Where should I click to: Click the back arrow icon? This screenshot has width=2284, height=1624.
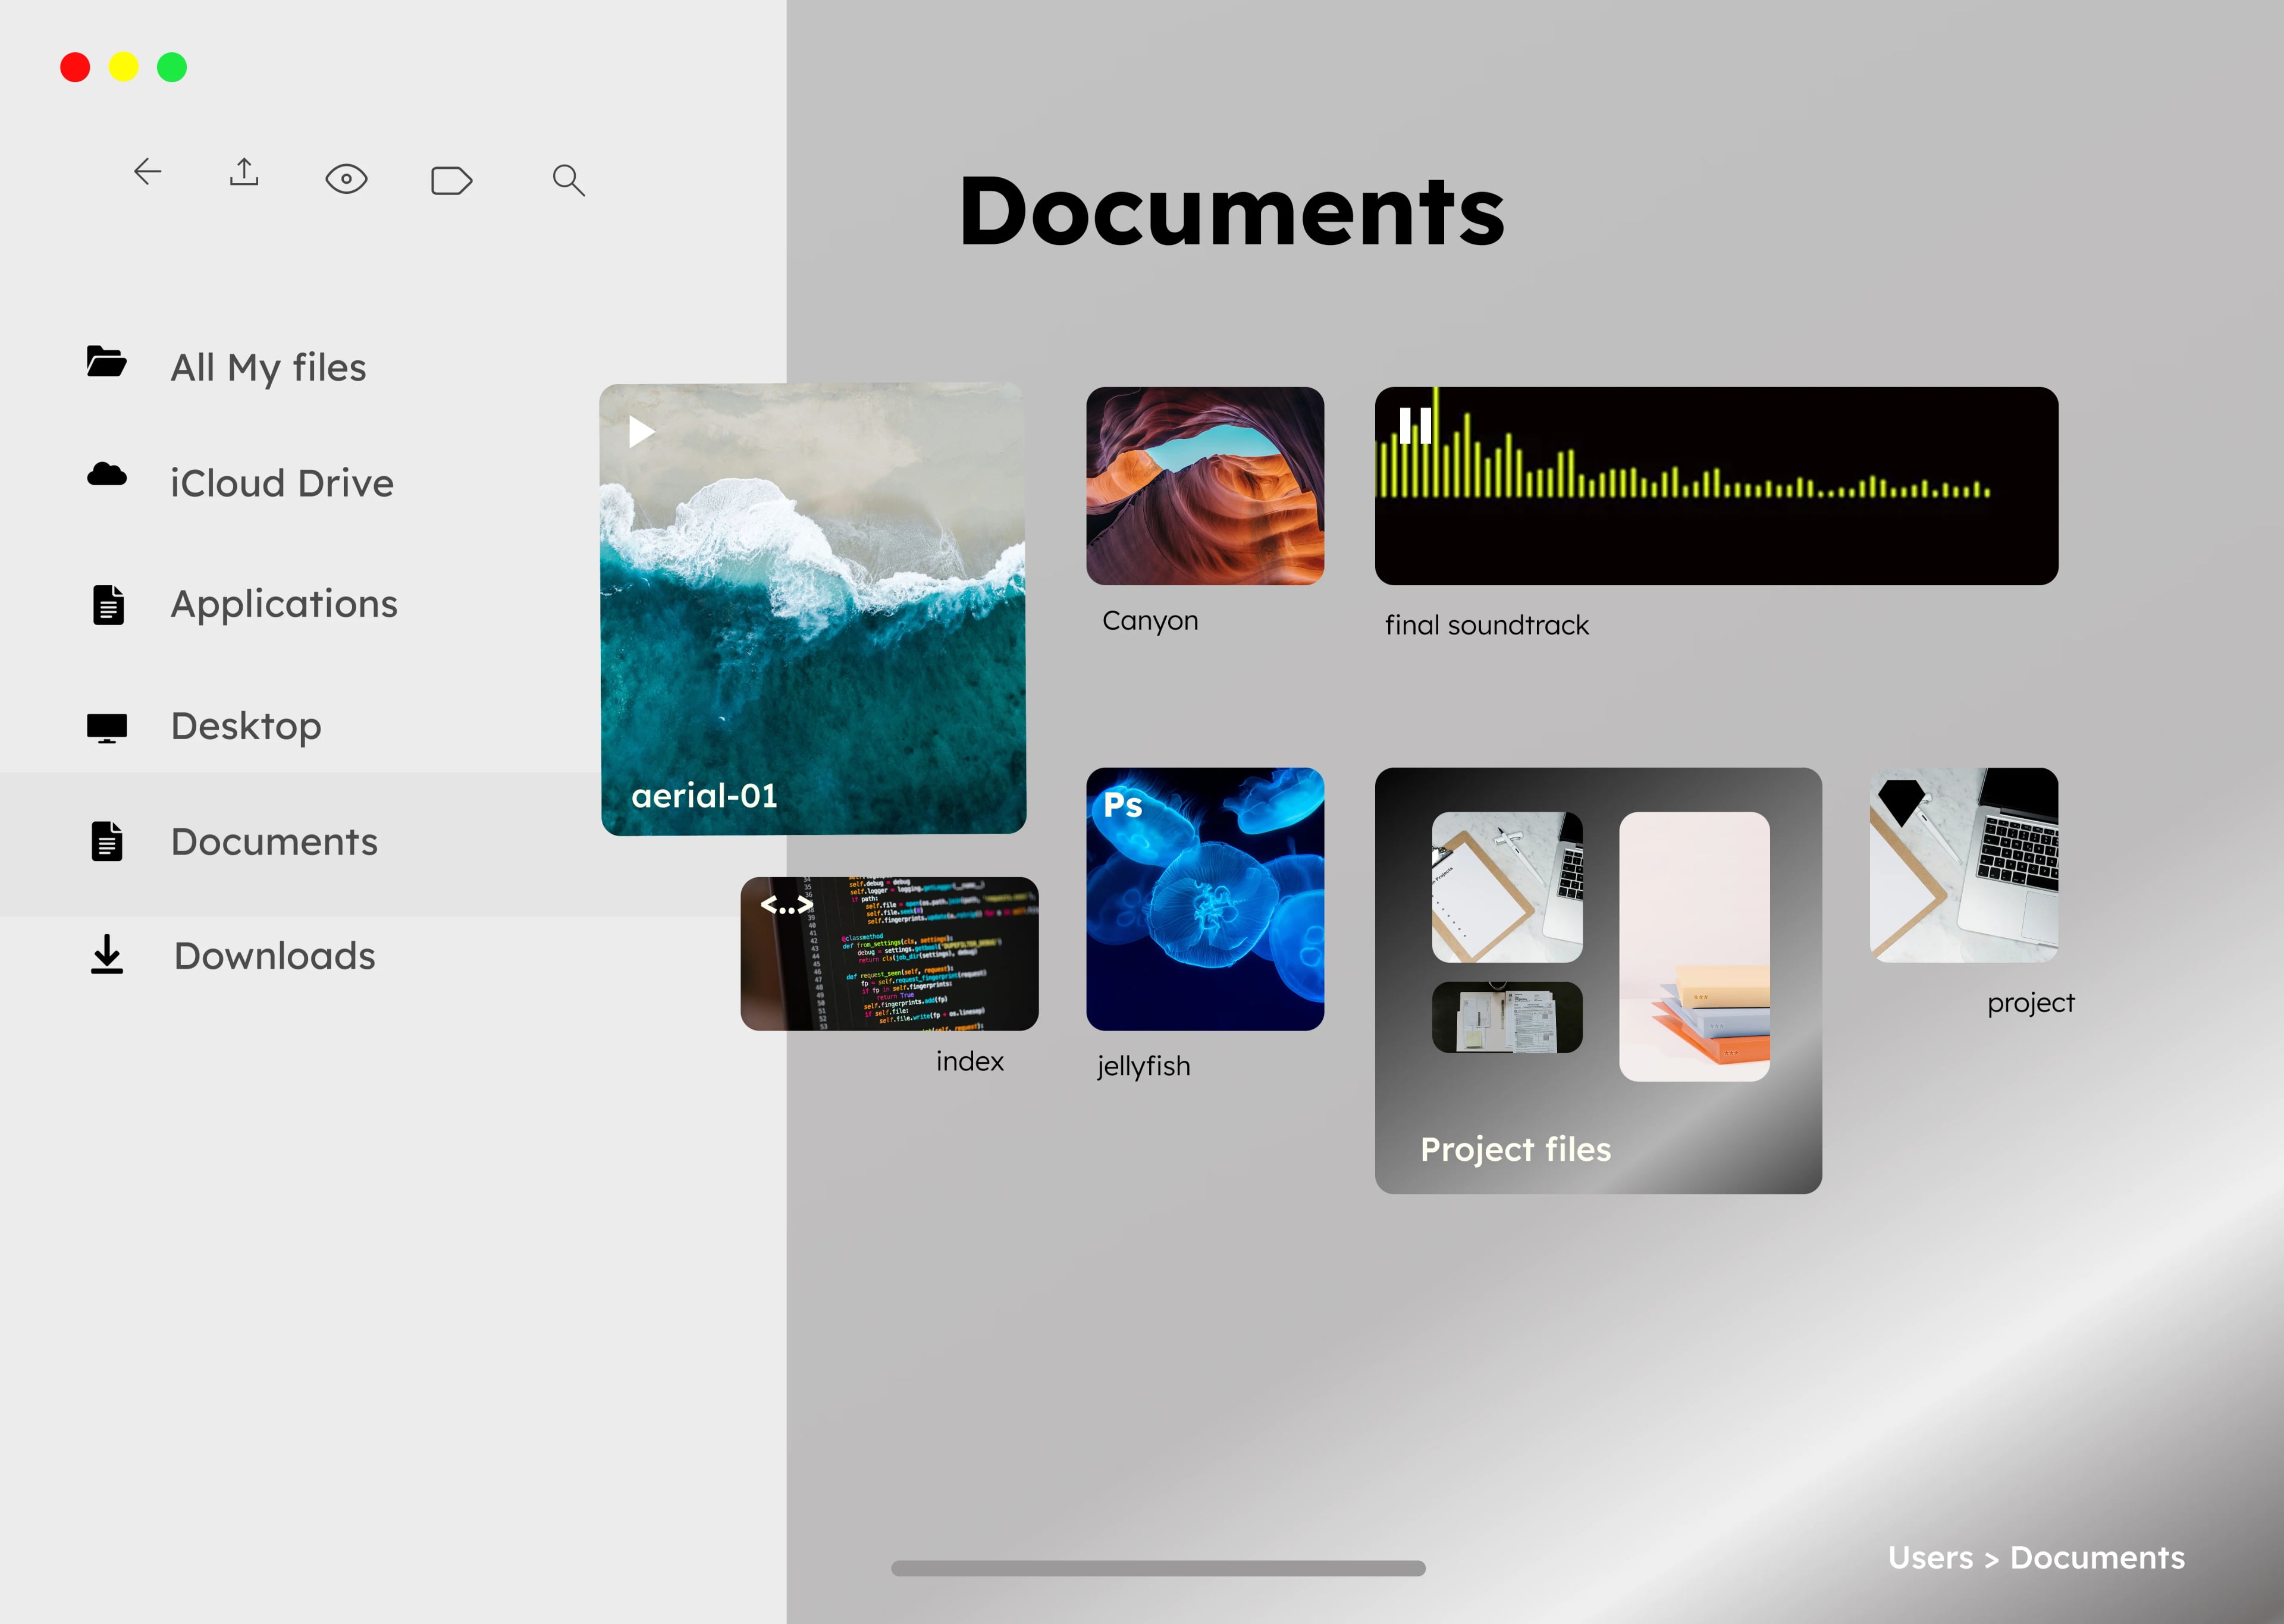click(148, 172)
